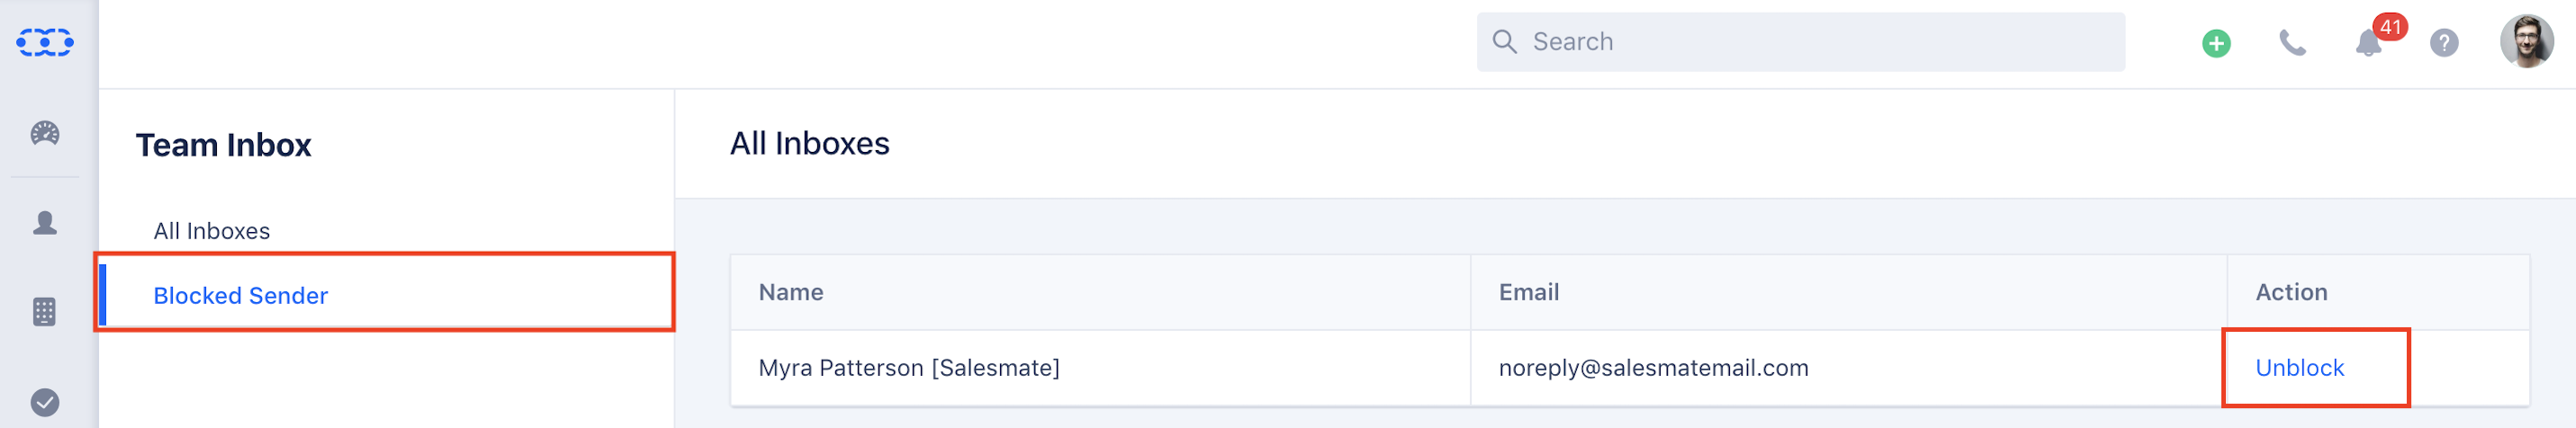This screenshot has width=2576, height=428.
Task: Unblock Myra Patterson sender
Action: tap(2299, 368)
